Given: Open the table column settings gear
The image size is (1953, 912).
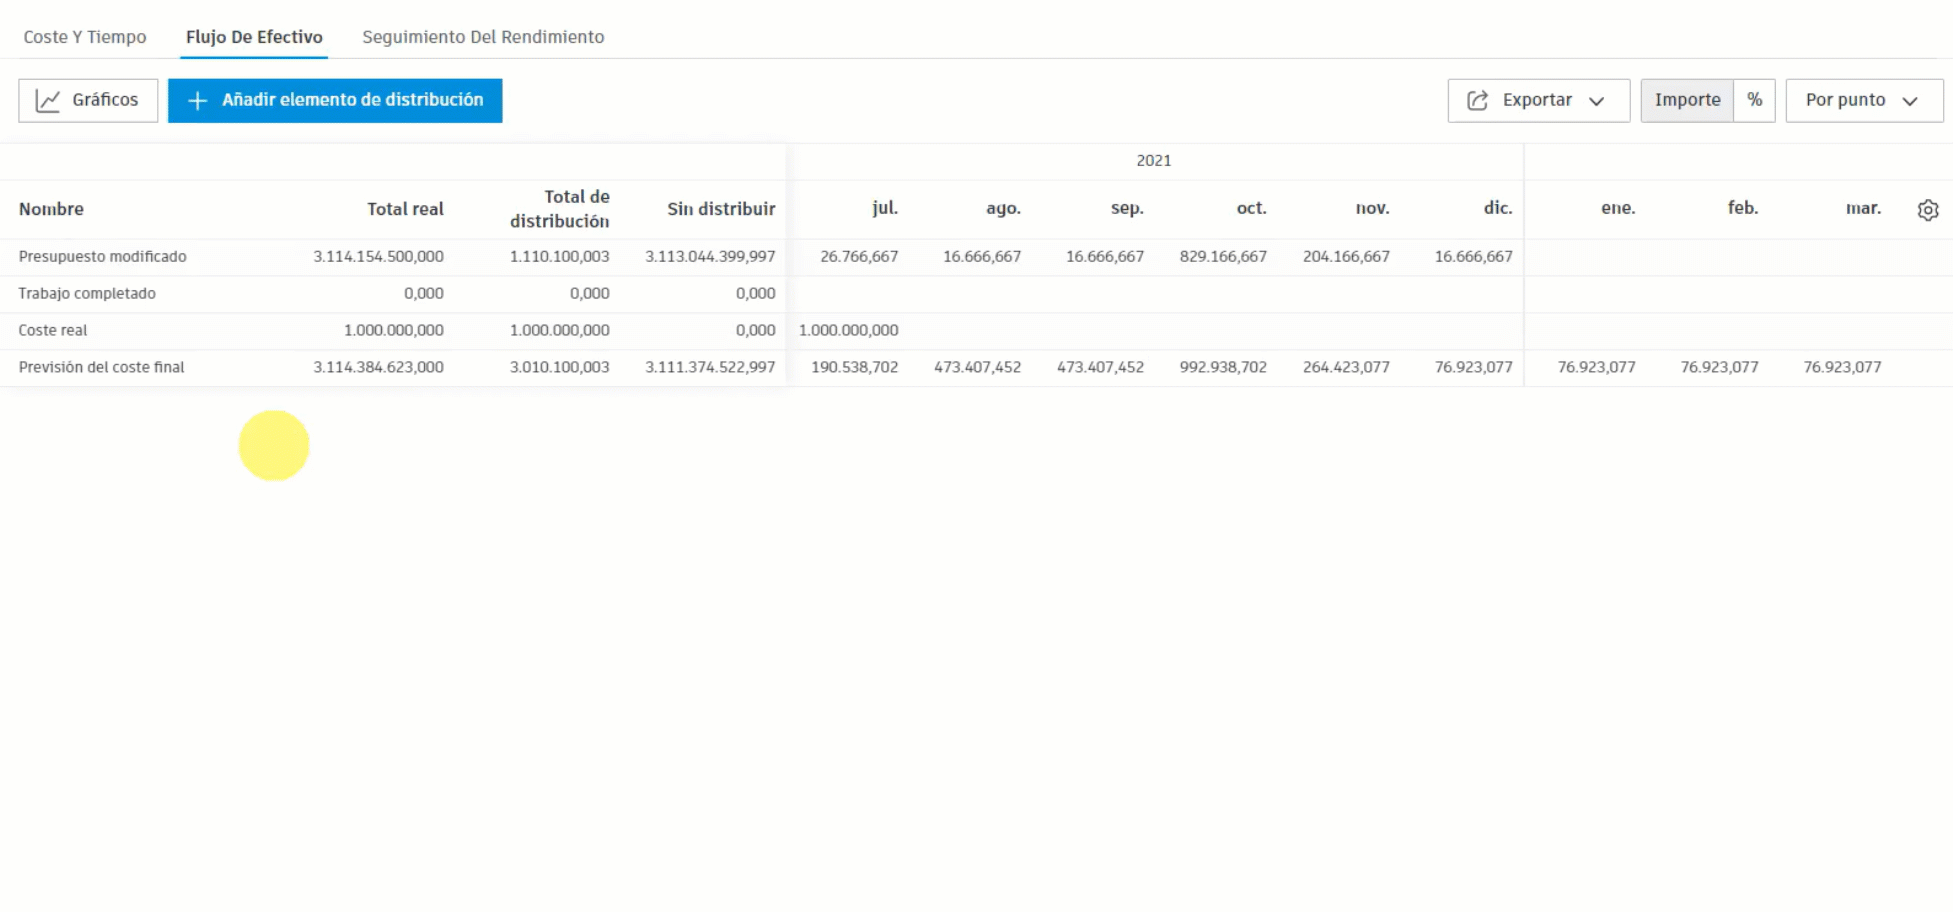Looking at the screenshot, I should (x=1928, y=210).
